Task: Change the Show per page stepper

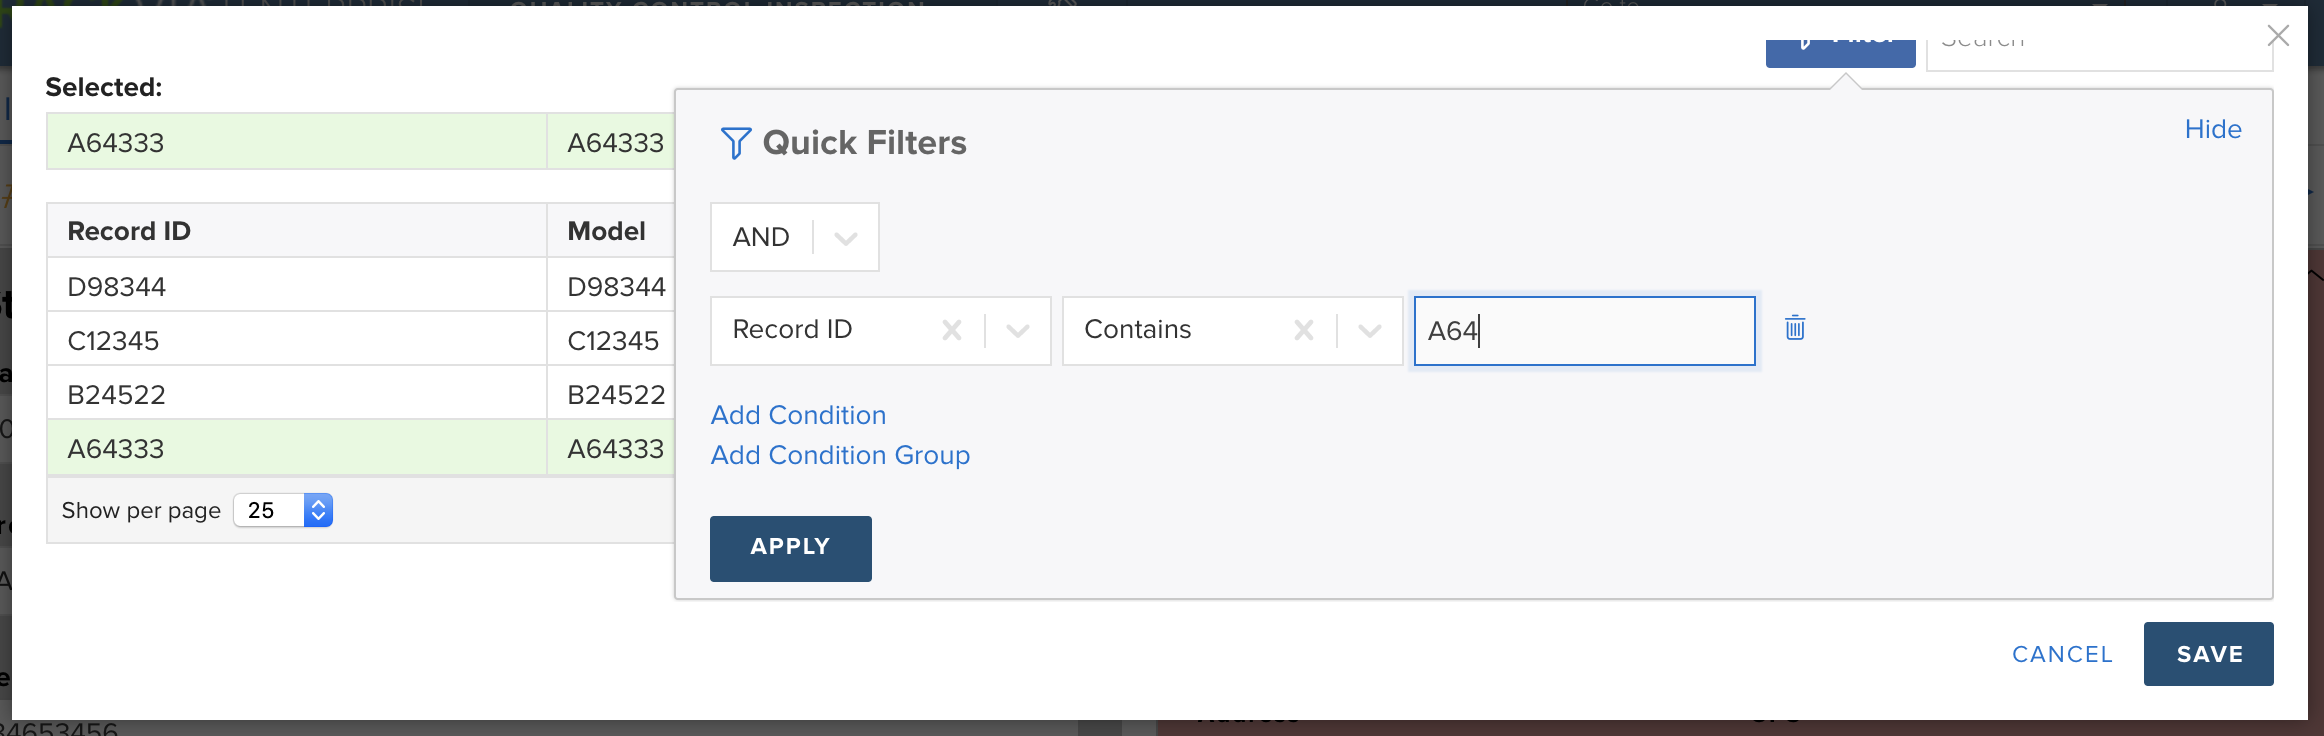Action: (318, 510)
